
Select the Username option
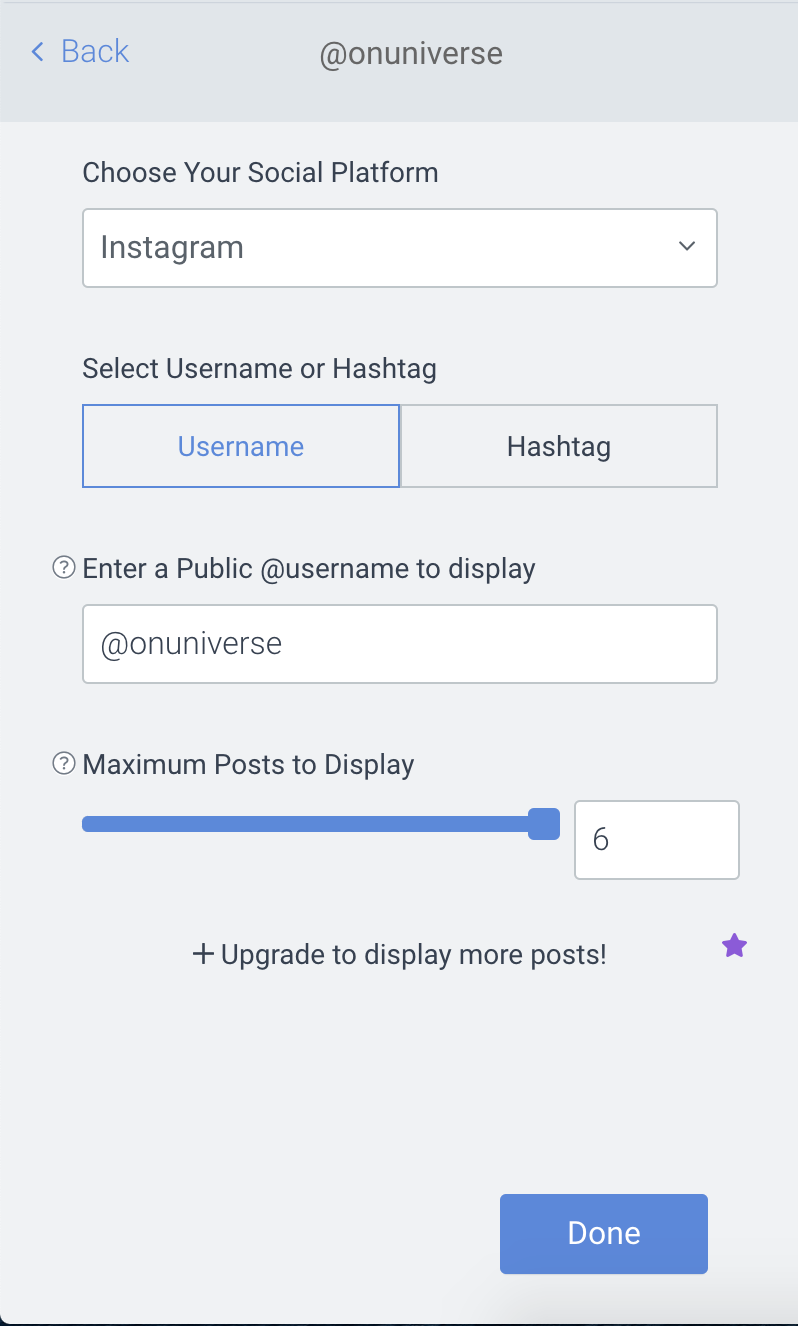[x=241, y=446]
